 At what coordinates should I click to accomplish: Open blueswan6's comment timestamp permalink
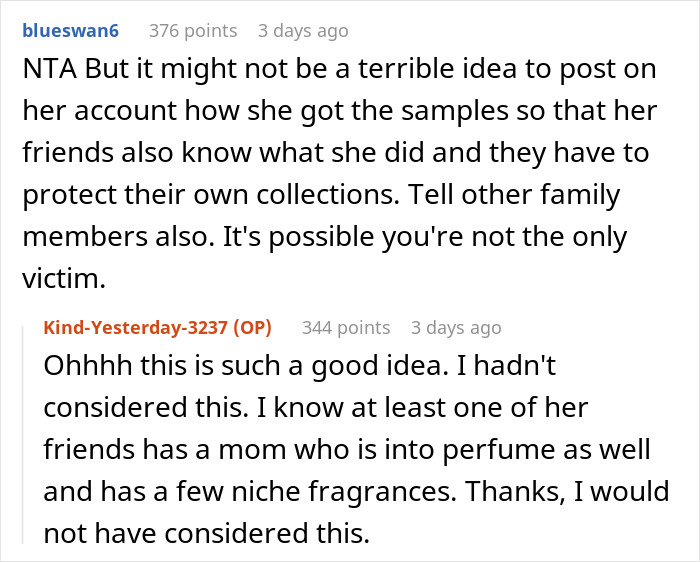click(x=302, y=31)
